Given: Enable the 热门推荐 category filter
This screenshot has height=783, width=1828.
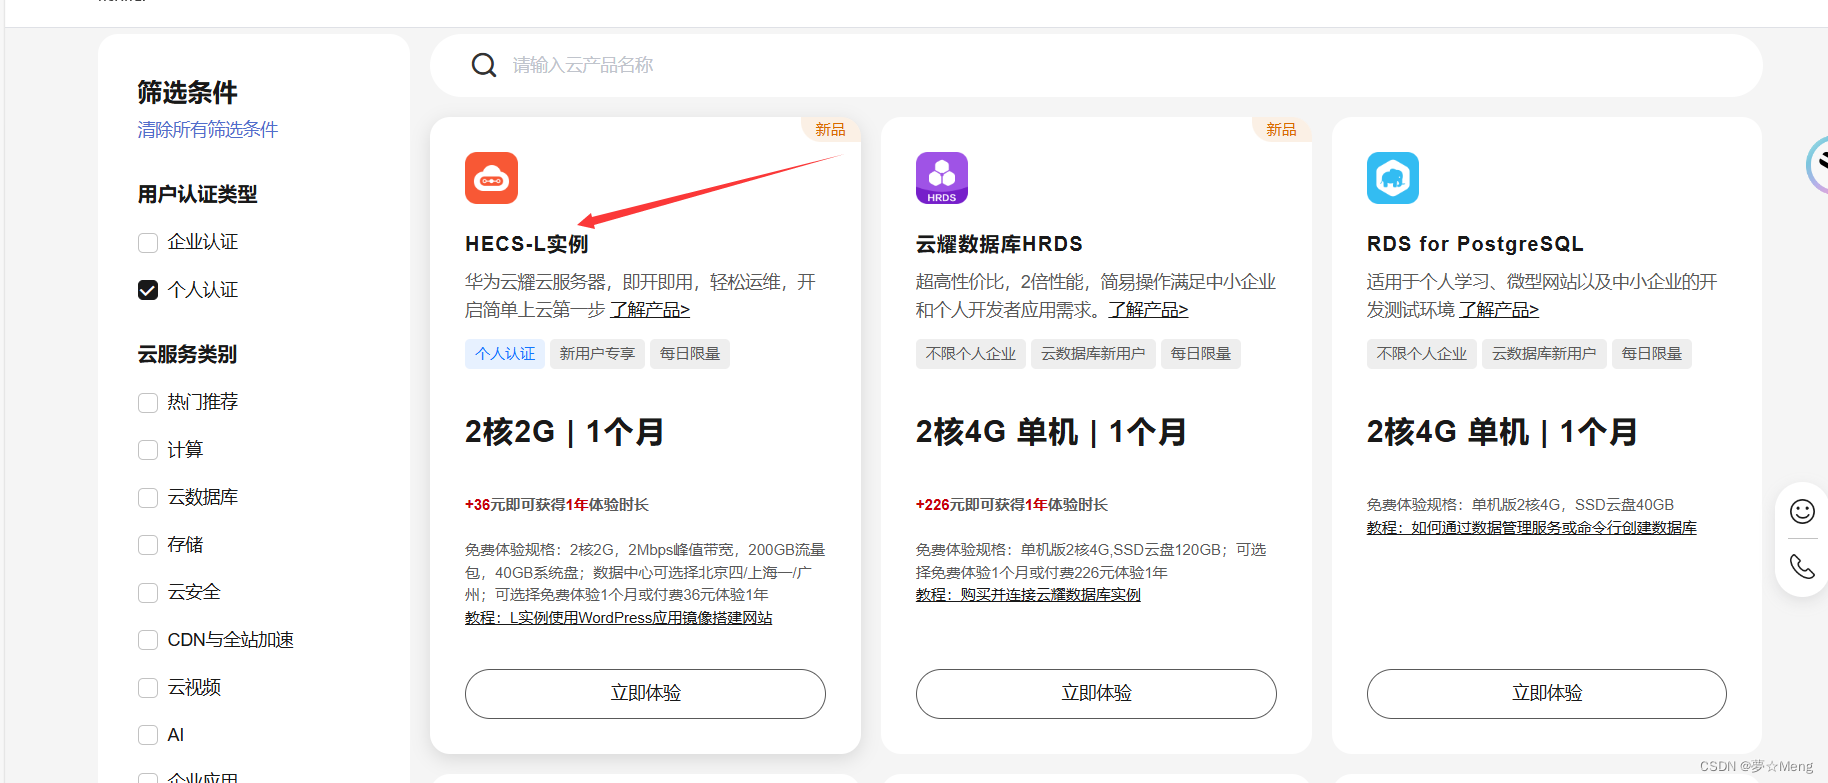Looking at the screenshot, I should 148,402.
